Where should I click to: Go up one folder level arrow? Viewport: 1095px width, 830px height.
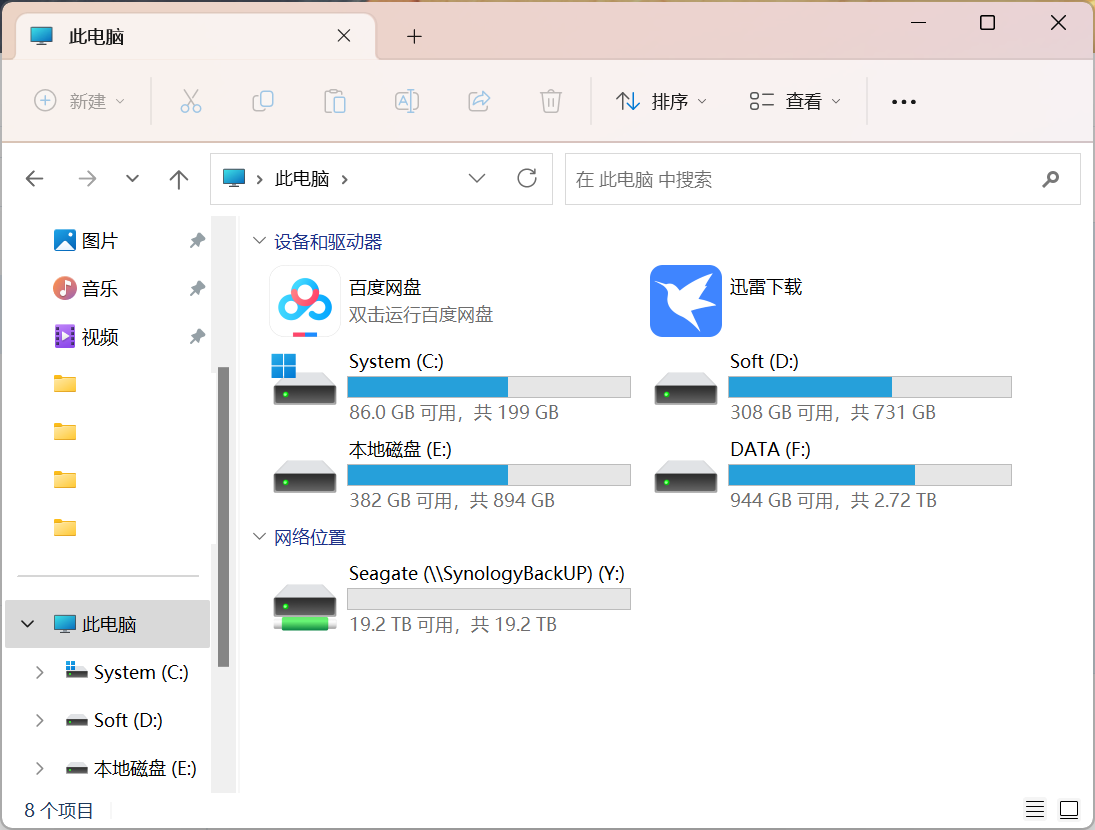tap(179, 179)
